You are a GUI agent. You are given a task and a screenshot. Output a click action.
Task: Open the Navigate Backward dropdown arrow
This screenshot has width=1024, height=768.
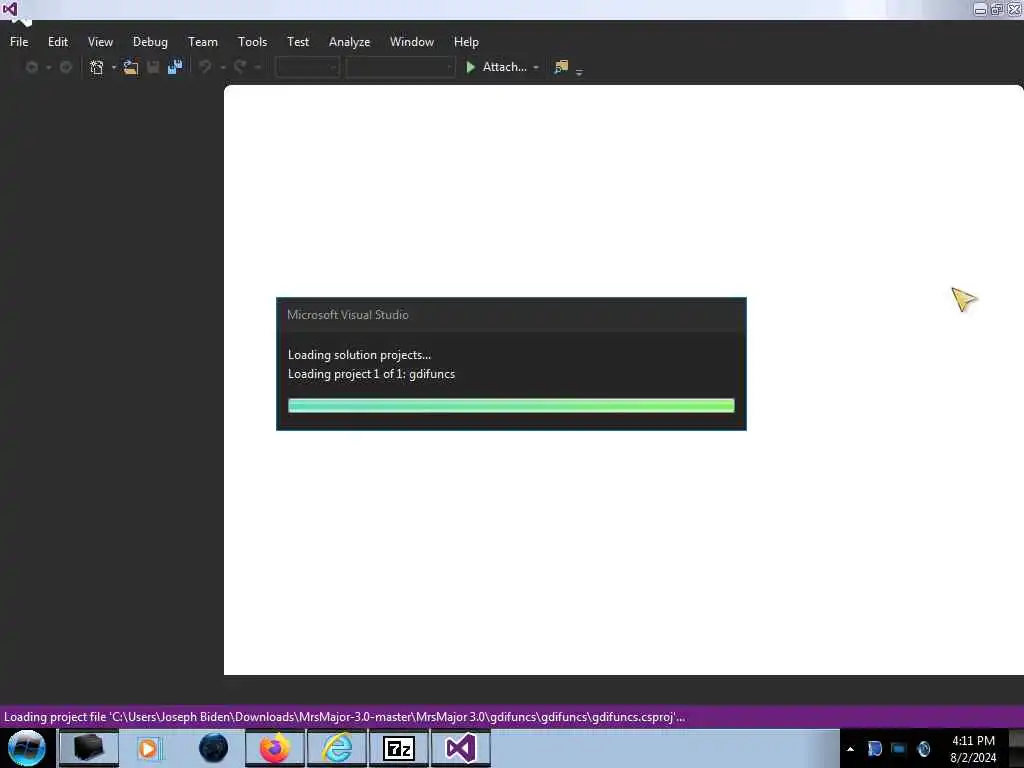tap(48, 67)
